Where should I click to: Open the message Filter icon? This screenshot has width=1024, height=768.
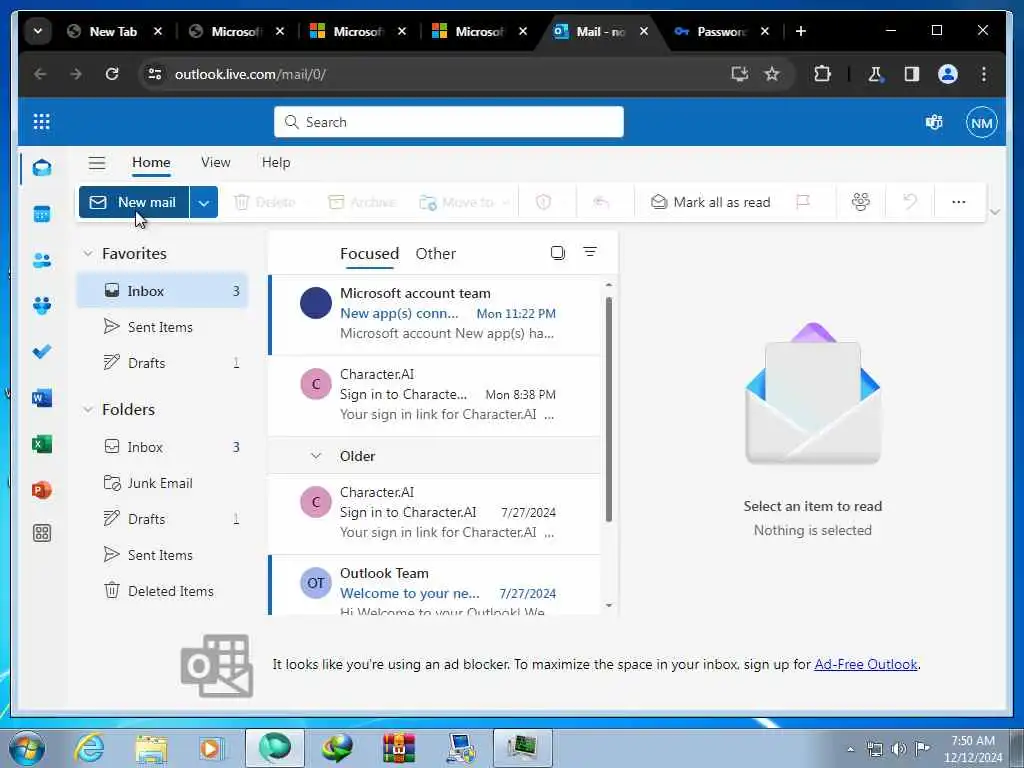590,252
